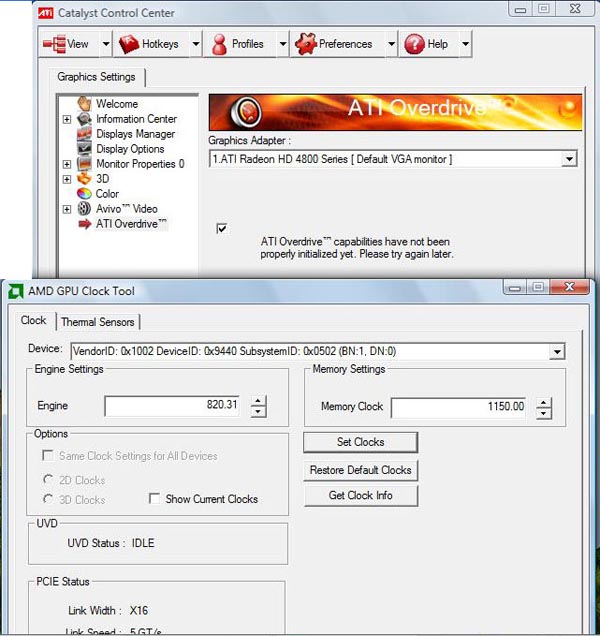
Task: Click the Set Clocks button
Action: (361, 442)
